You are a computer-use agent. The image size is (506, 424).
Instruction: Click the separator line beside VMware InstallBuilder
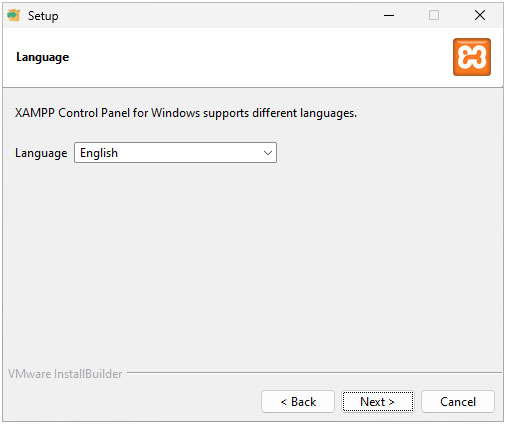pyautogui.click(x=314, y=373)
